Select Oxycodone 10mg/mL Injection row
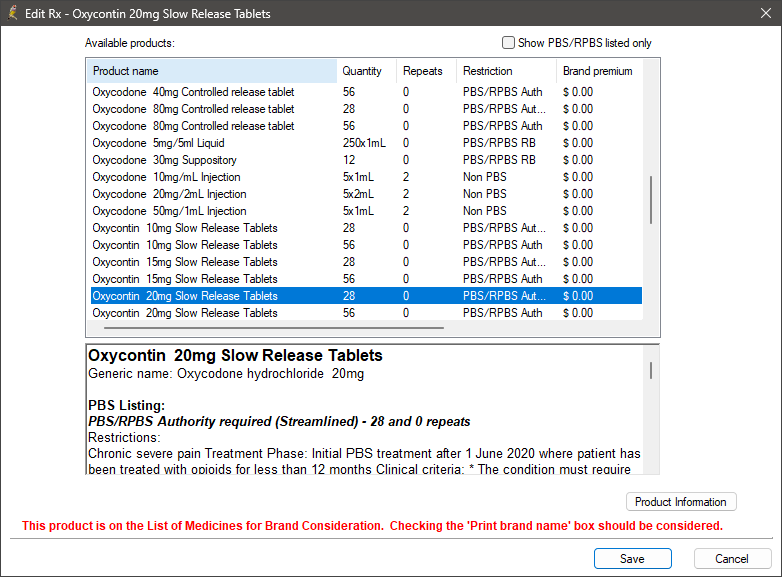Screen dimensions: 782x577 point(366,177)
